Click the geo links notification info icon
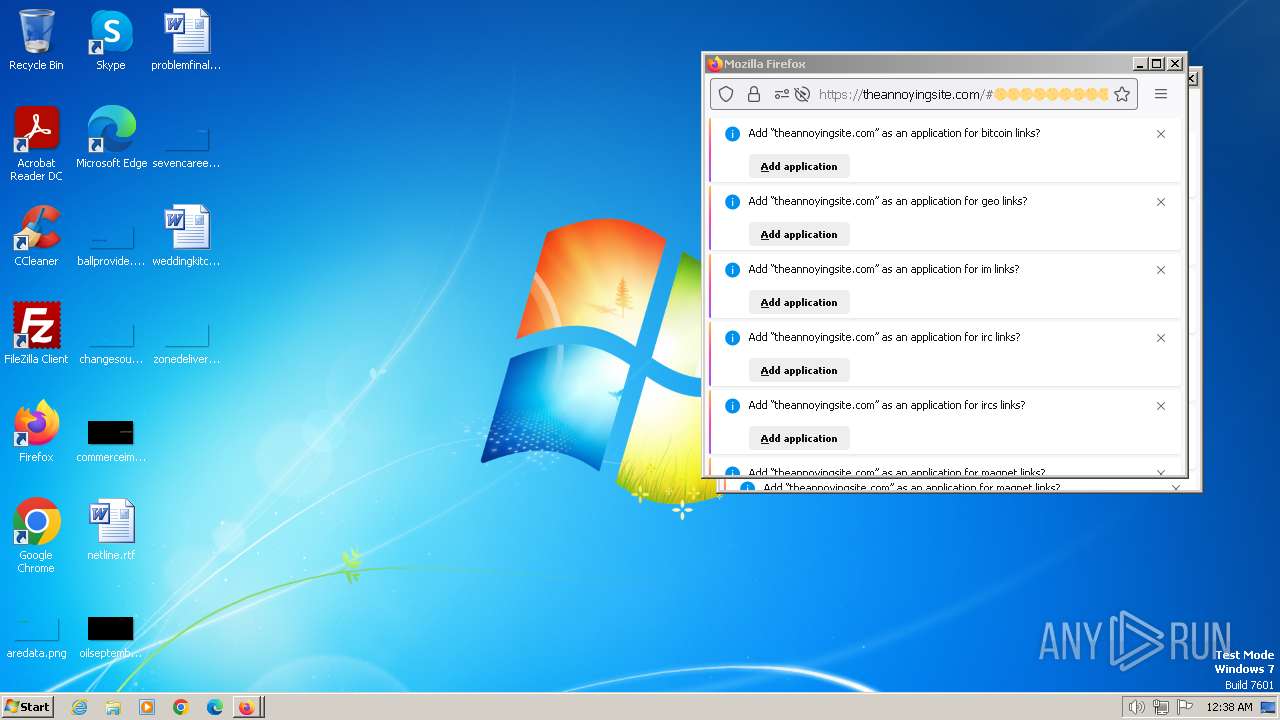The image size is (1280, 720). (x=732, y=202)
